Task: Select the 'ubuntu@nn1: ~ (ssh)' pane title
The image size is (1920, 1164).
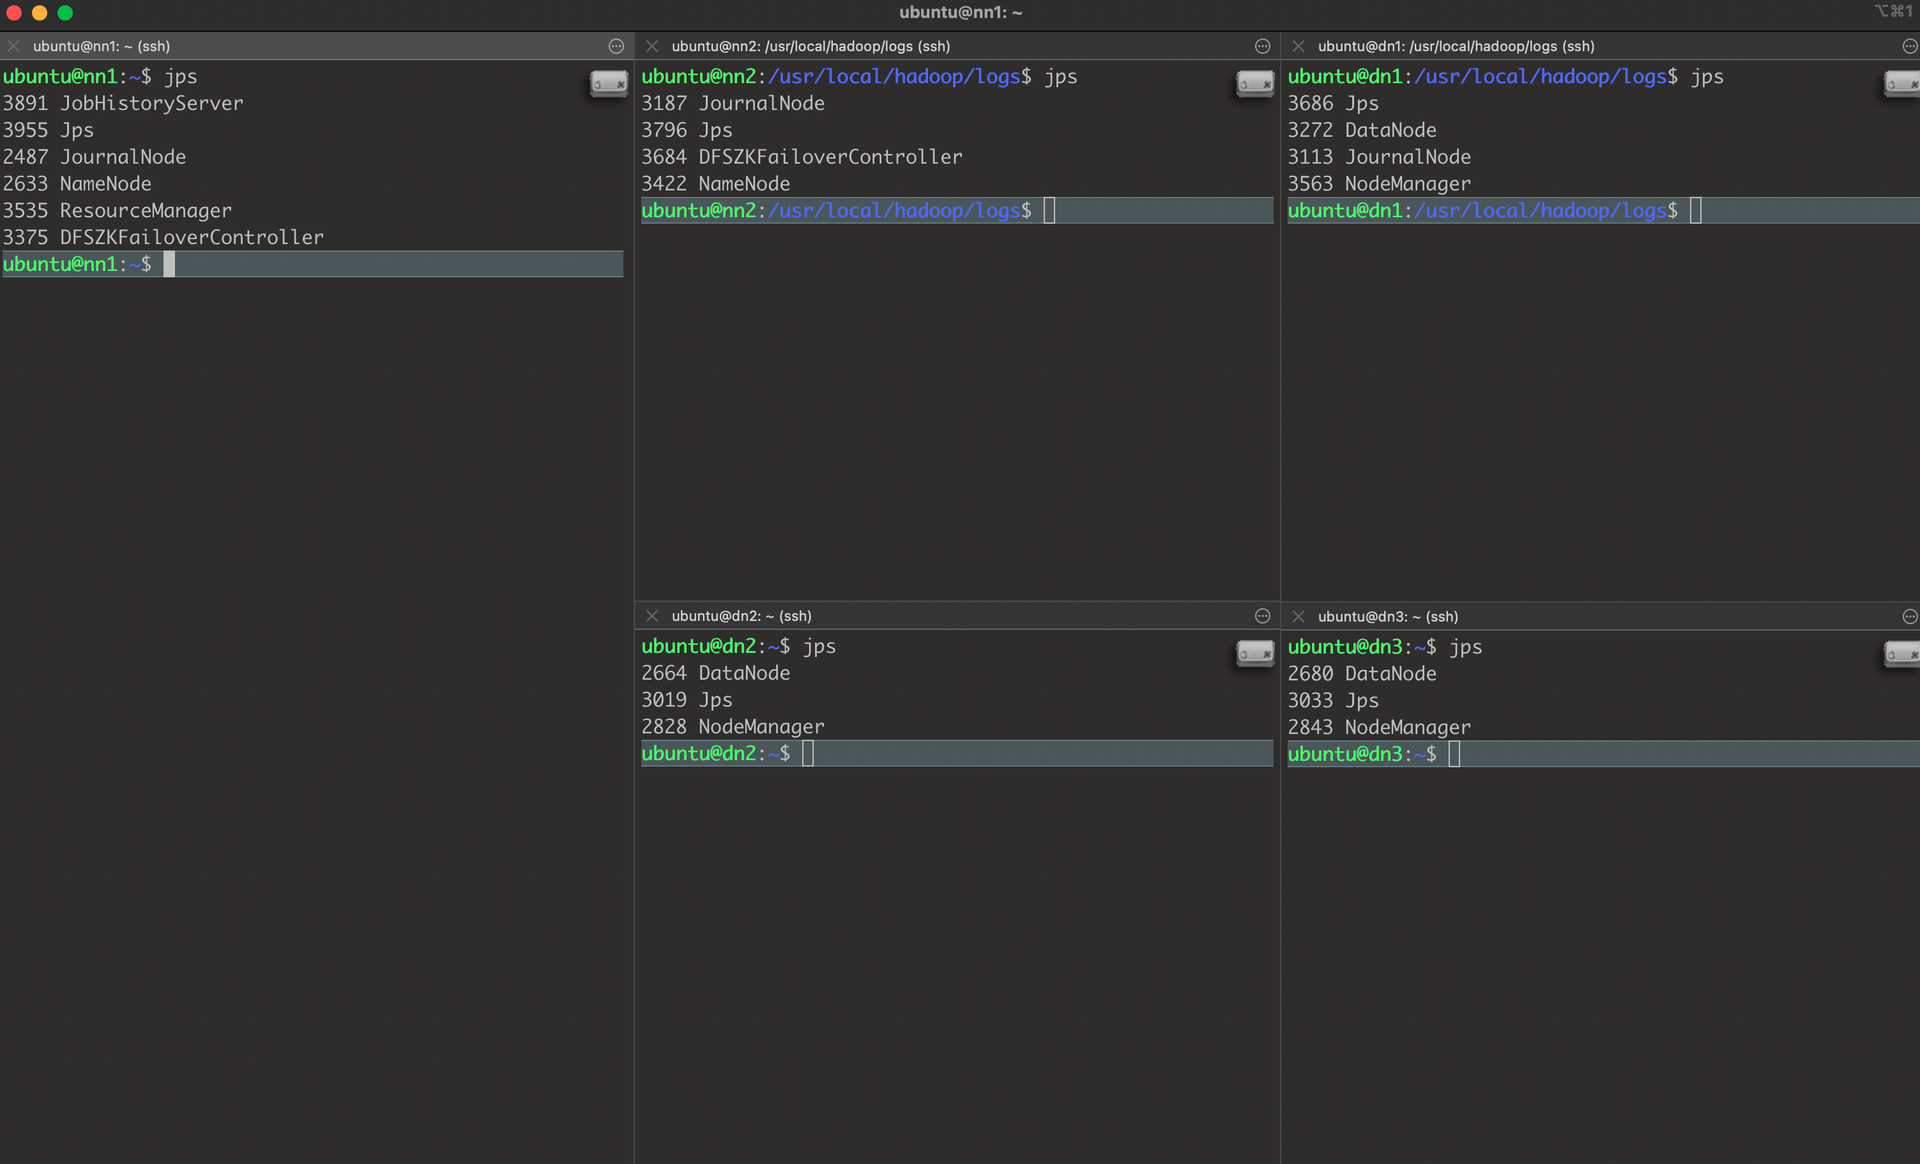Action: 101,46
